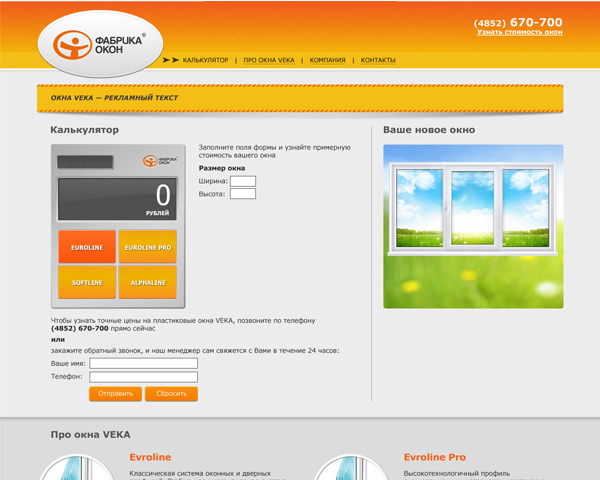Click the Про окна VEKA section heading
Viewport: 600px width, 480px height.
(90, 435)
